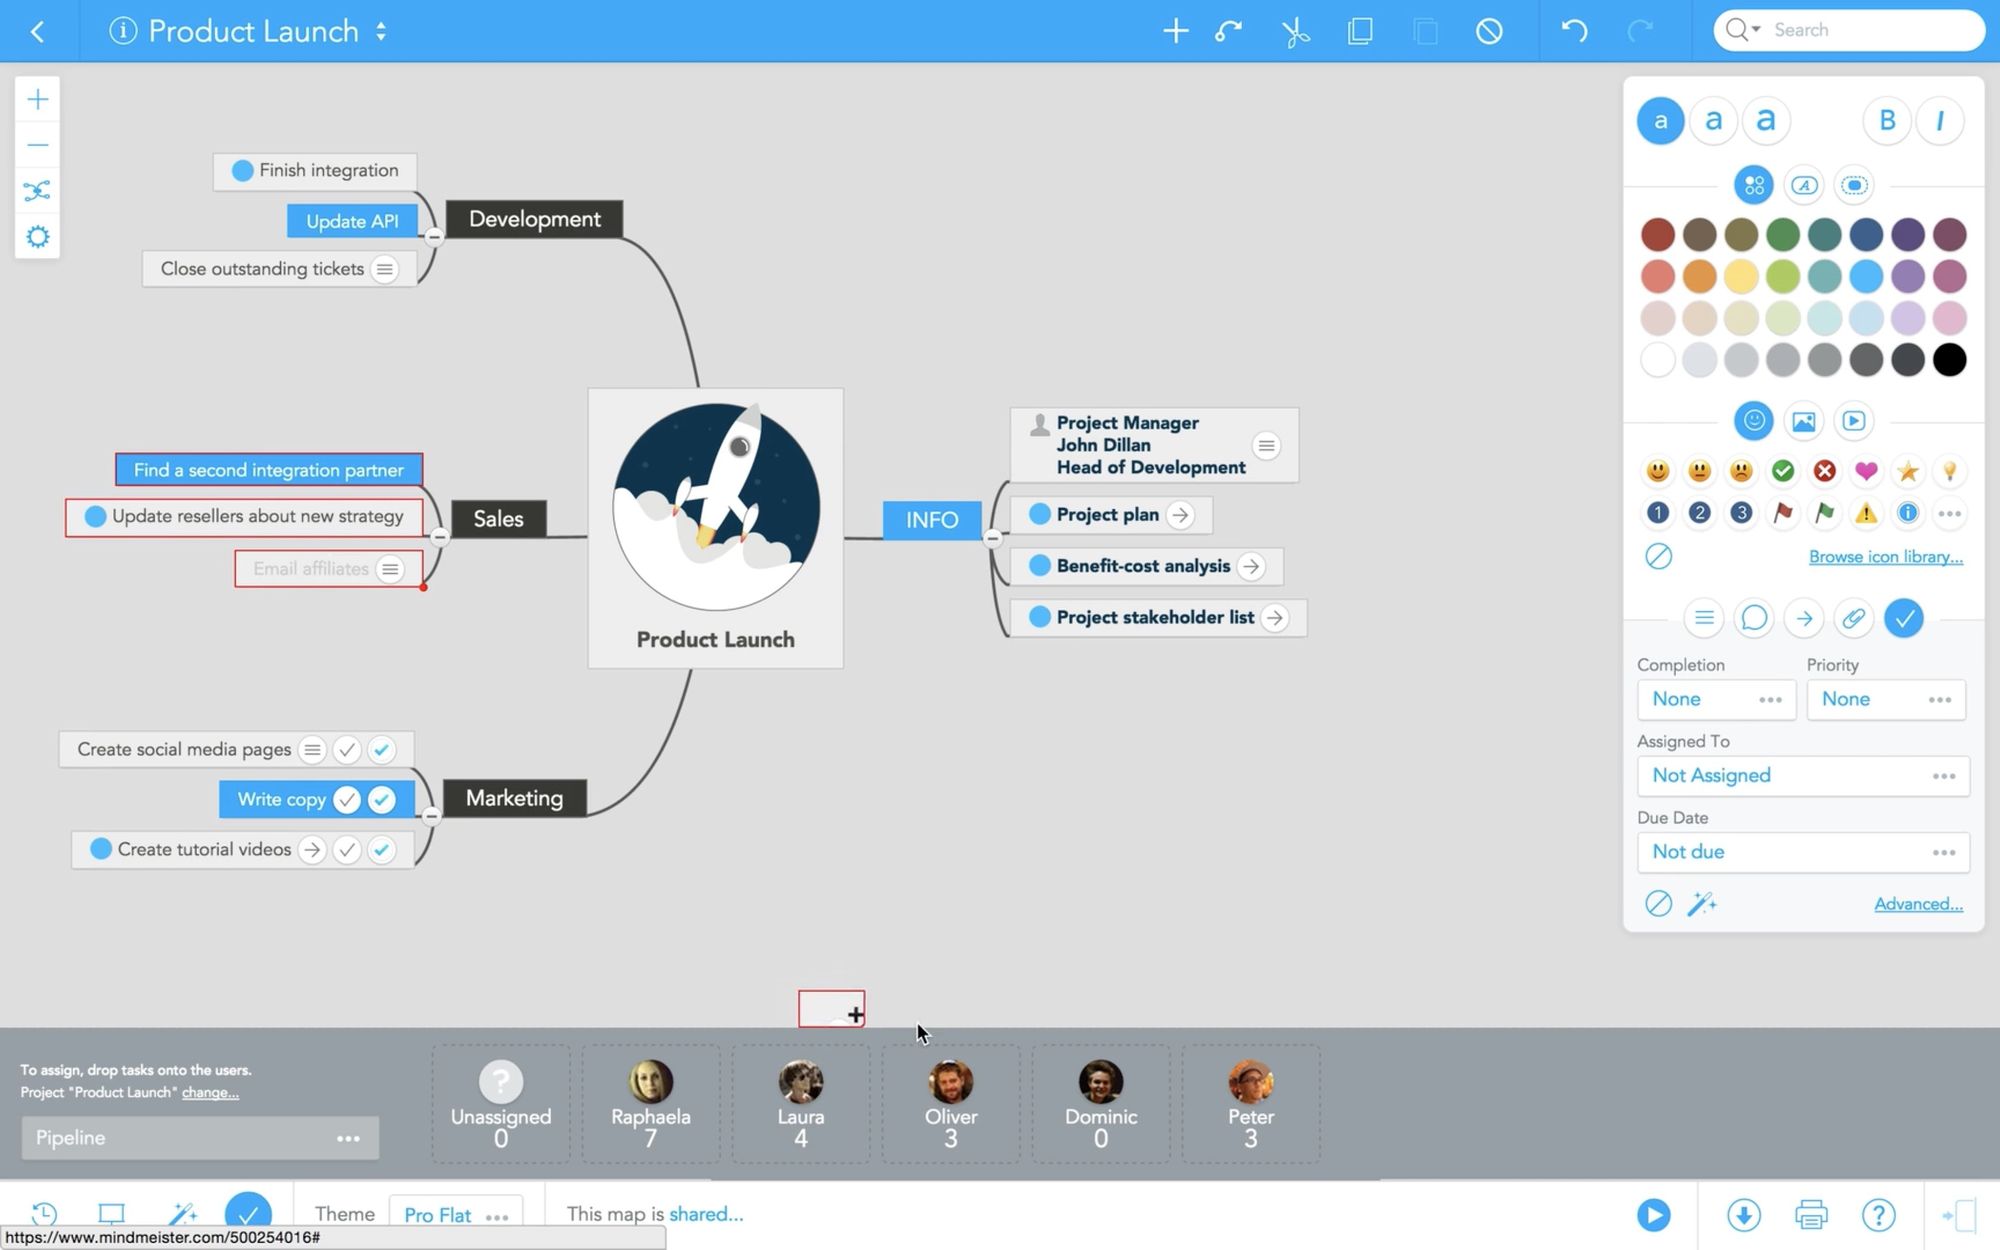This screenshot has width=2000, height=1250.
Task: Click the video embed icon in panel
Action: 1855,421
